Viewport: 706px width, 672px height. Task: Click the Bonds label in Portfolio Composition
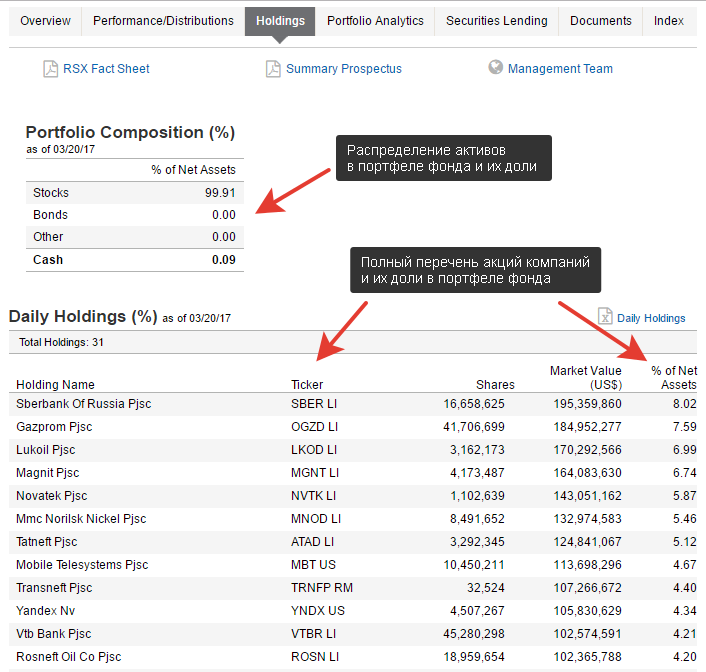click(x=50, y=215)
